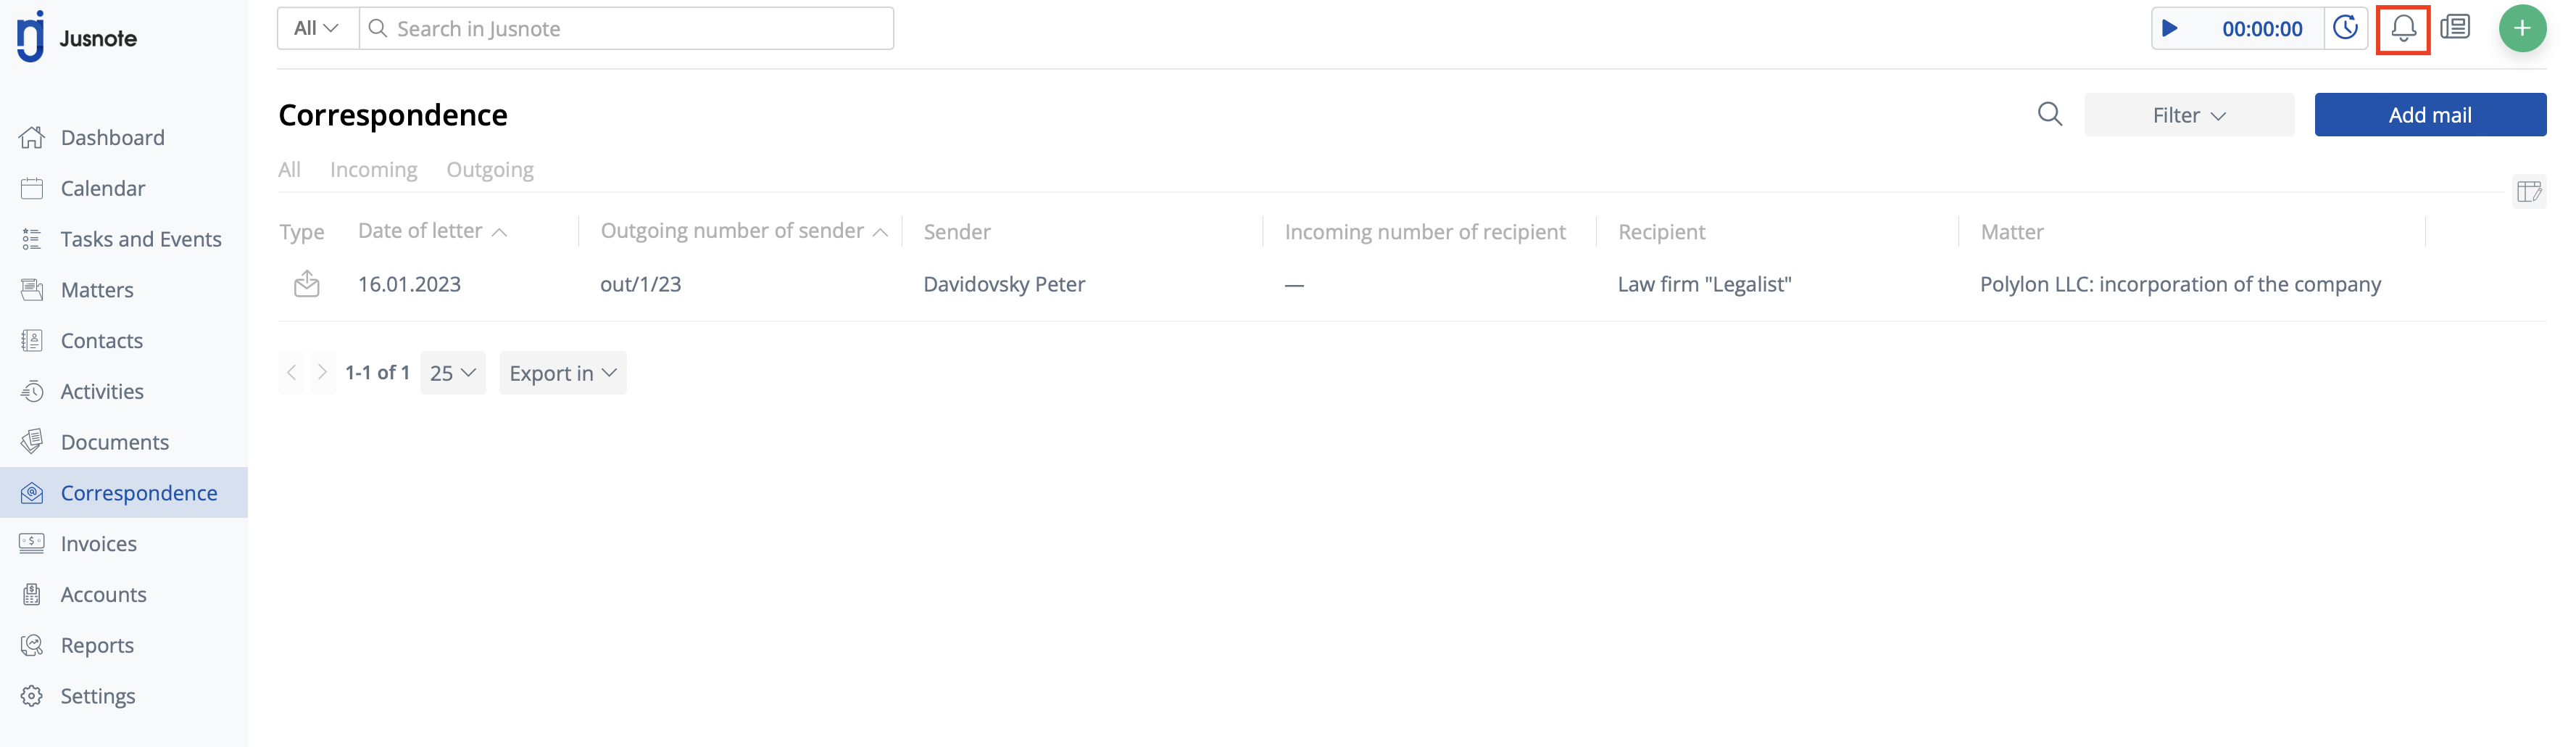The width and height of the screenshot is (2576, 747).
Task: Start the timer with the play button
Action: pos(2169,28)
